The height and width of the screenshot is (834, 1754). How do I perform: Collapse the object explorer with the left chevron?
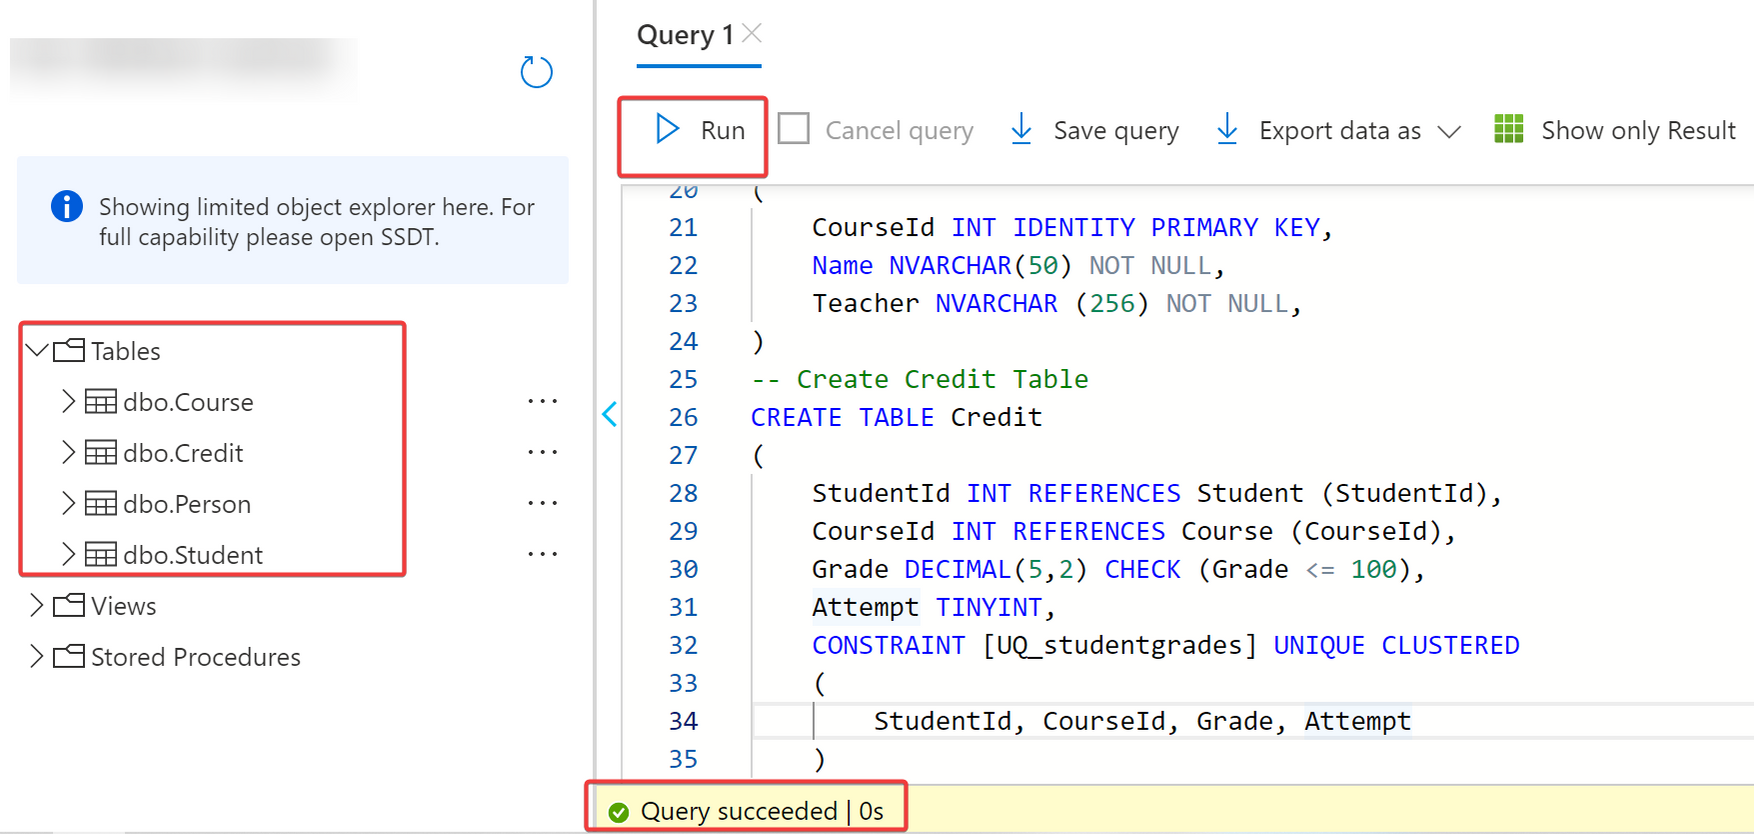pos(610,414)
